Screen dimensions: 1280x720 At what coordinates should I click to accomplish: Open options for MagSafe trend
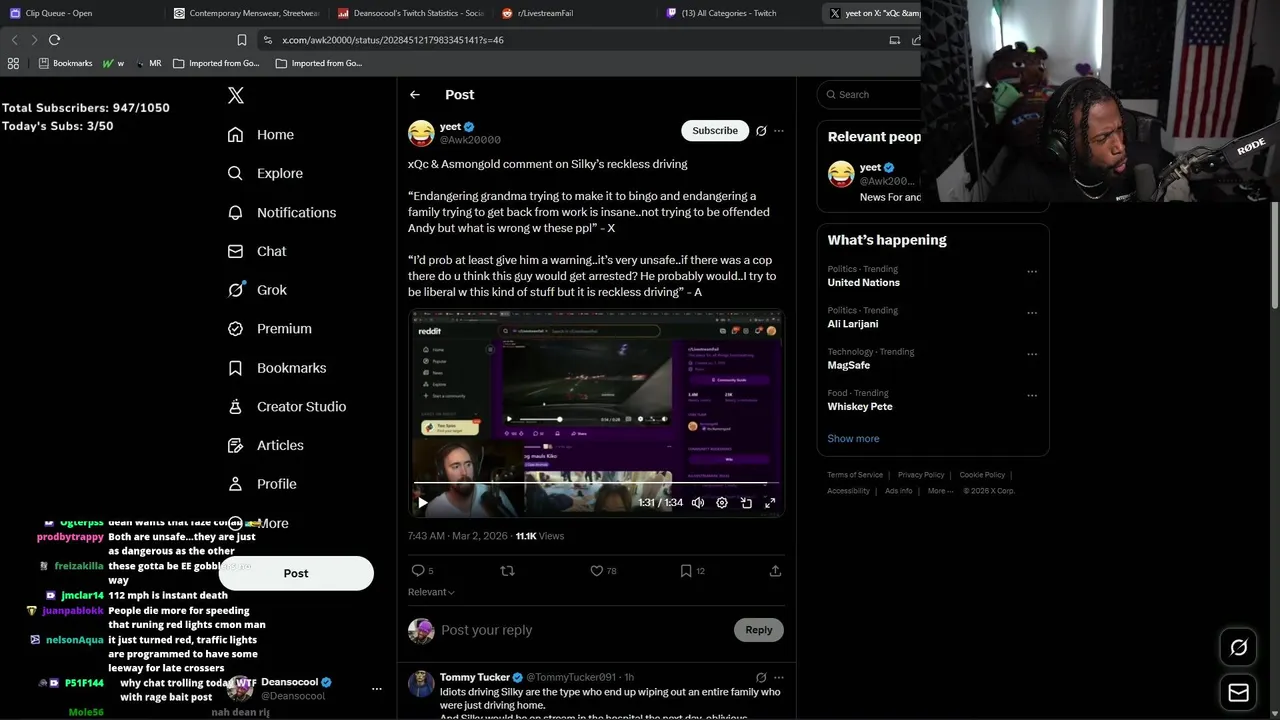tap(1032, 354)
